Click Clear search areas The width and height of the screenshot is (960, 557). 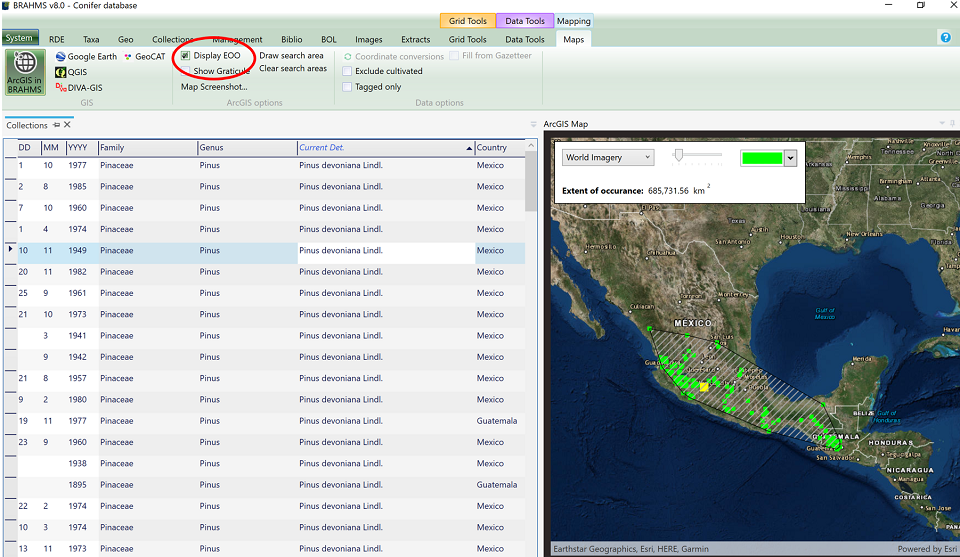293,69
